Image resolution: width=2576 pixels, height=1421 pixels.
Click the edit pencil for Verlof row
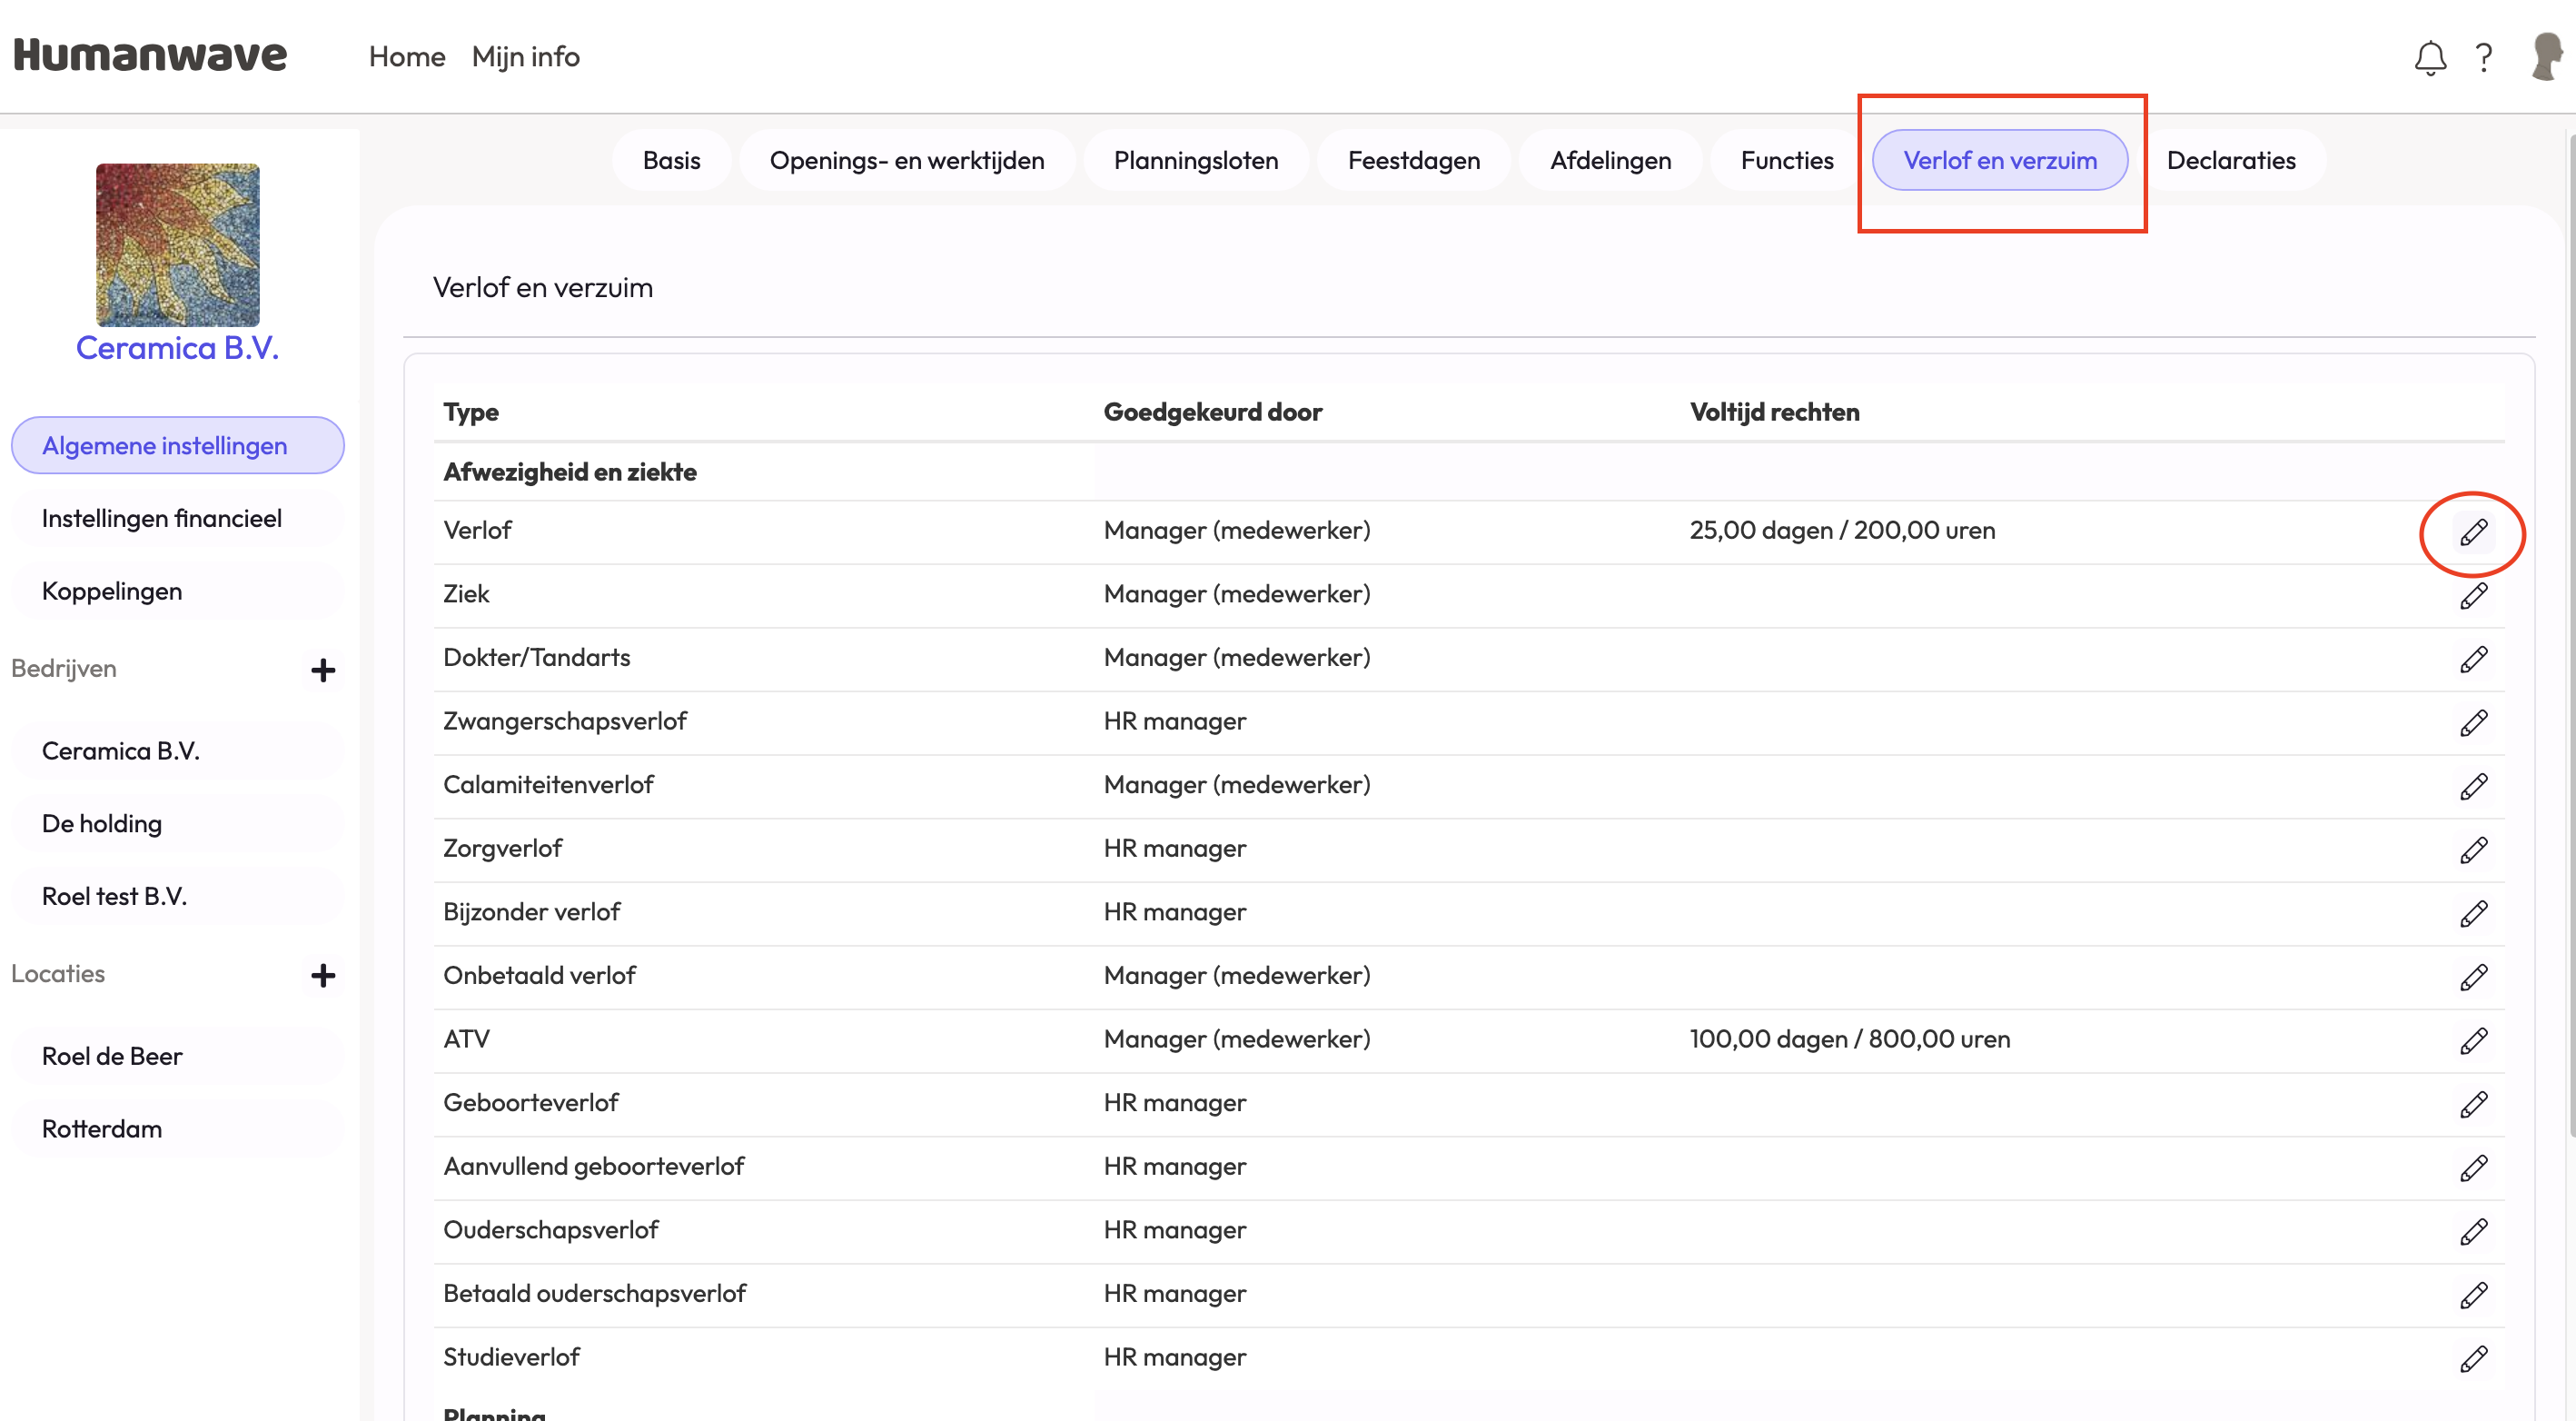click(2473, 532)
